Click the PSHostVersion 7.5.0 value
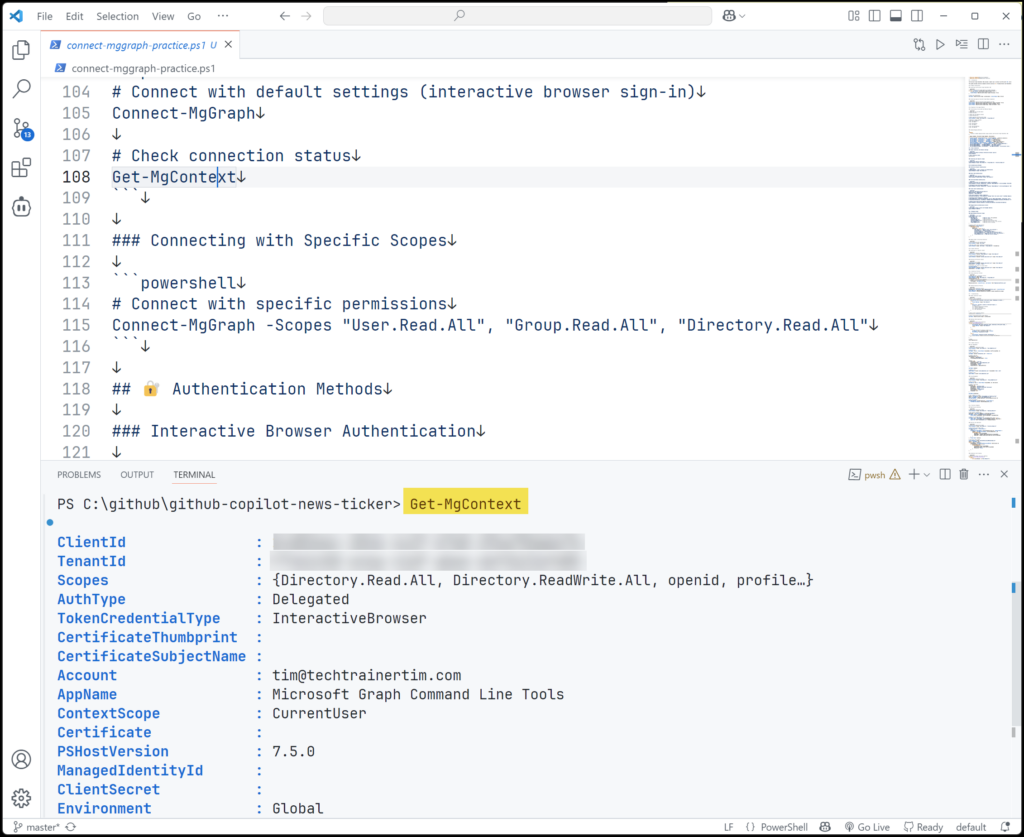Viewport: 1024px width, 837px height. pos(293,751)
